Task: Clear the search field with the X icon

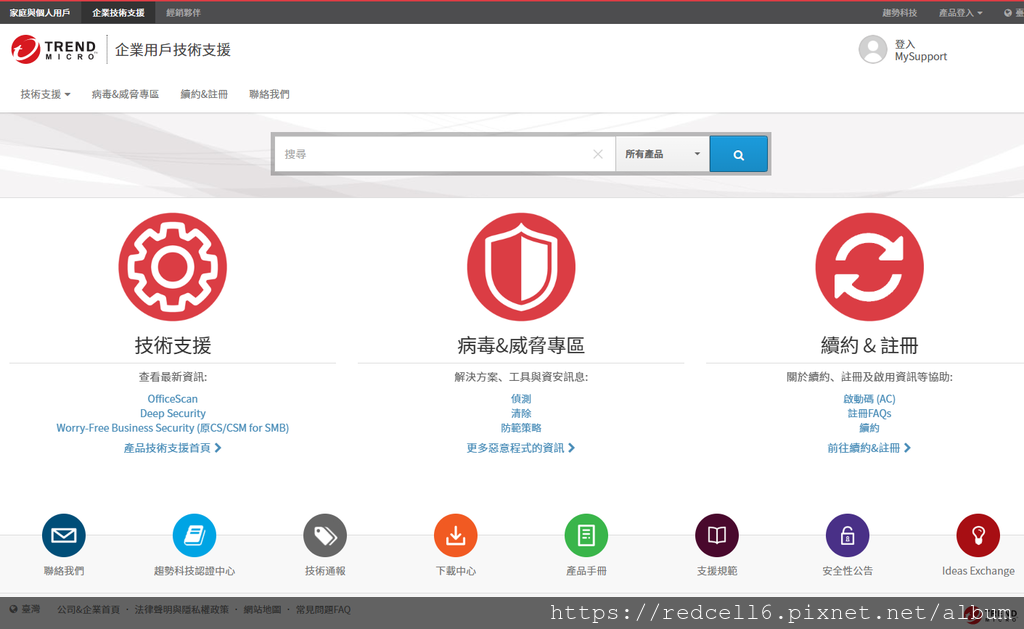Action: 598,154
